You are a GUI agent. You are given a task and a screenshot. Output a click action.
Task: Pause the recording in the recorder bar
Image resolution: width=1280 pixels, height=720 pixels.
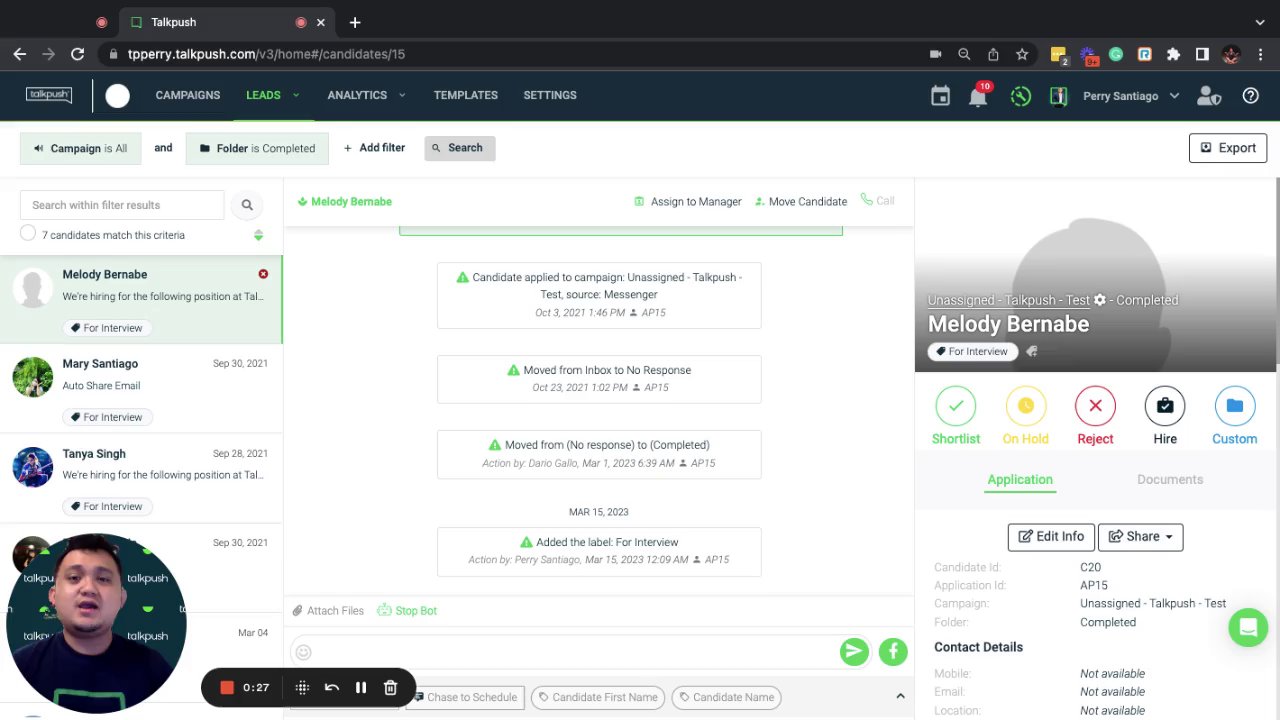(x=361, y=687)
